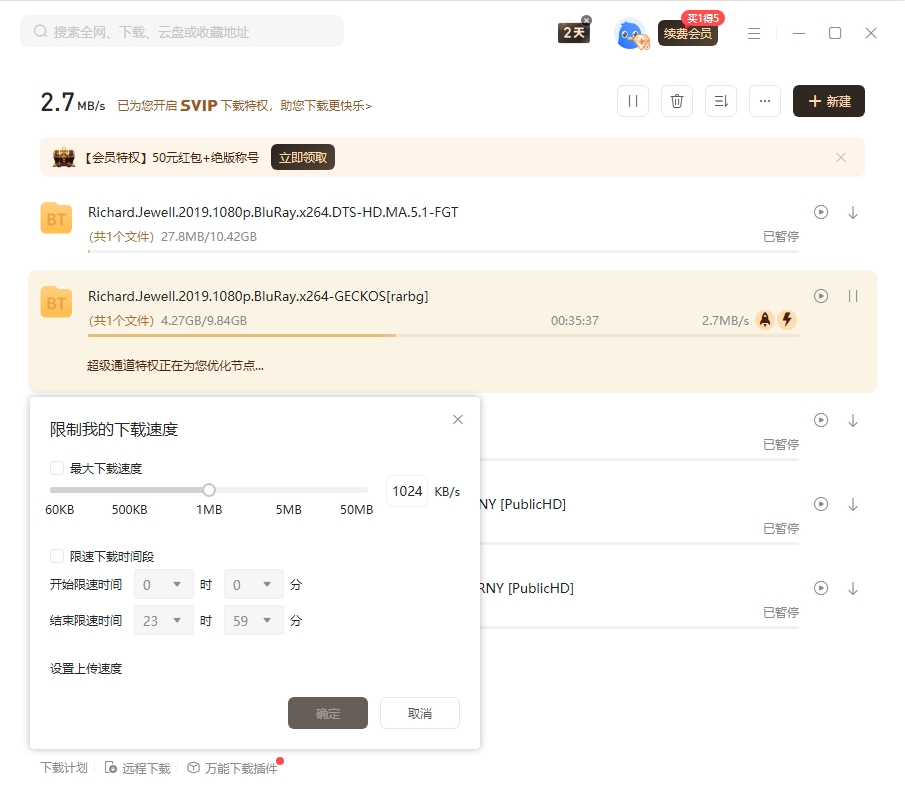Click the rocket acceleration icon

pos(764,320)
